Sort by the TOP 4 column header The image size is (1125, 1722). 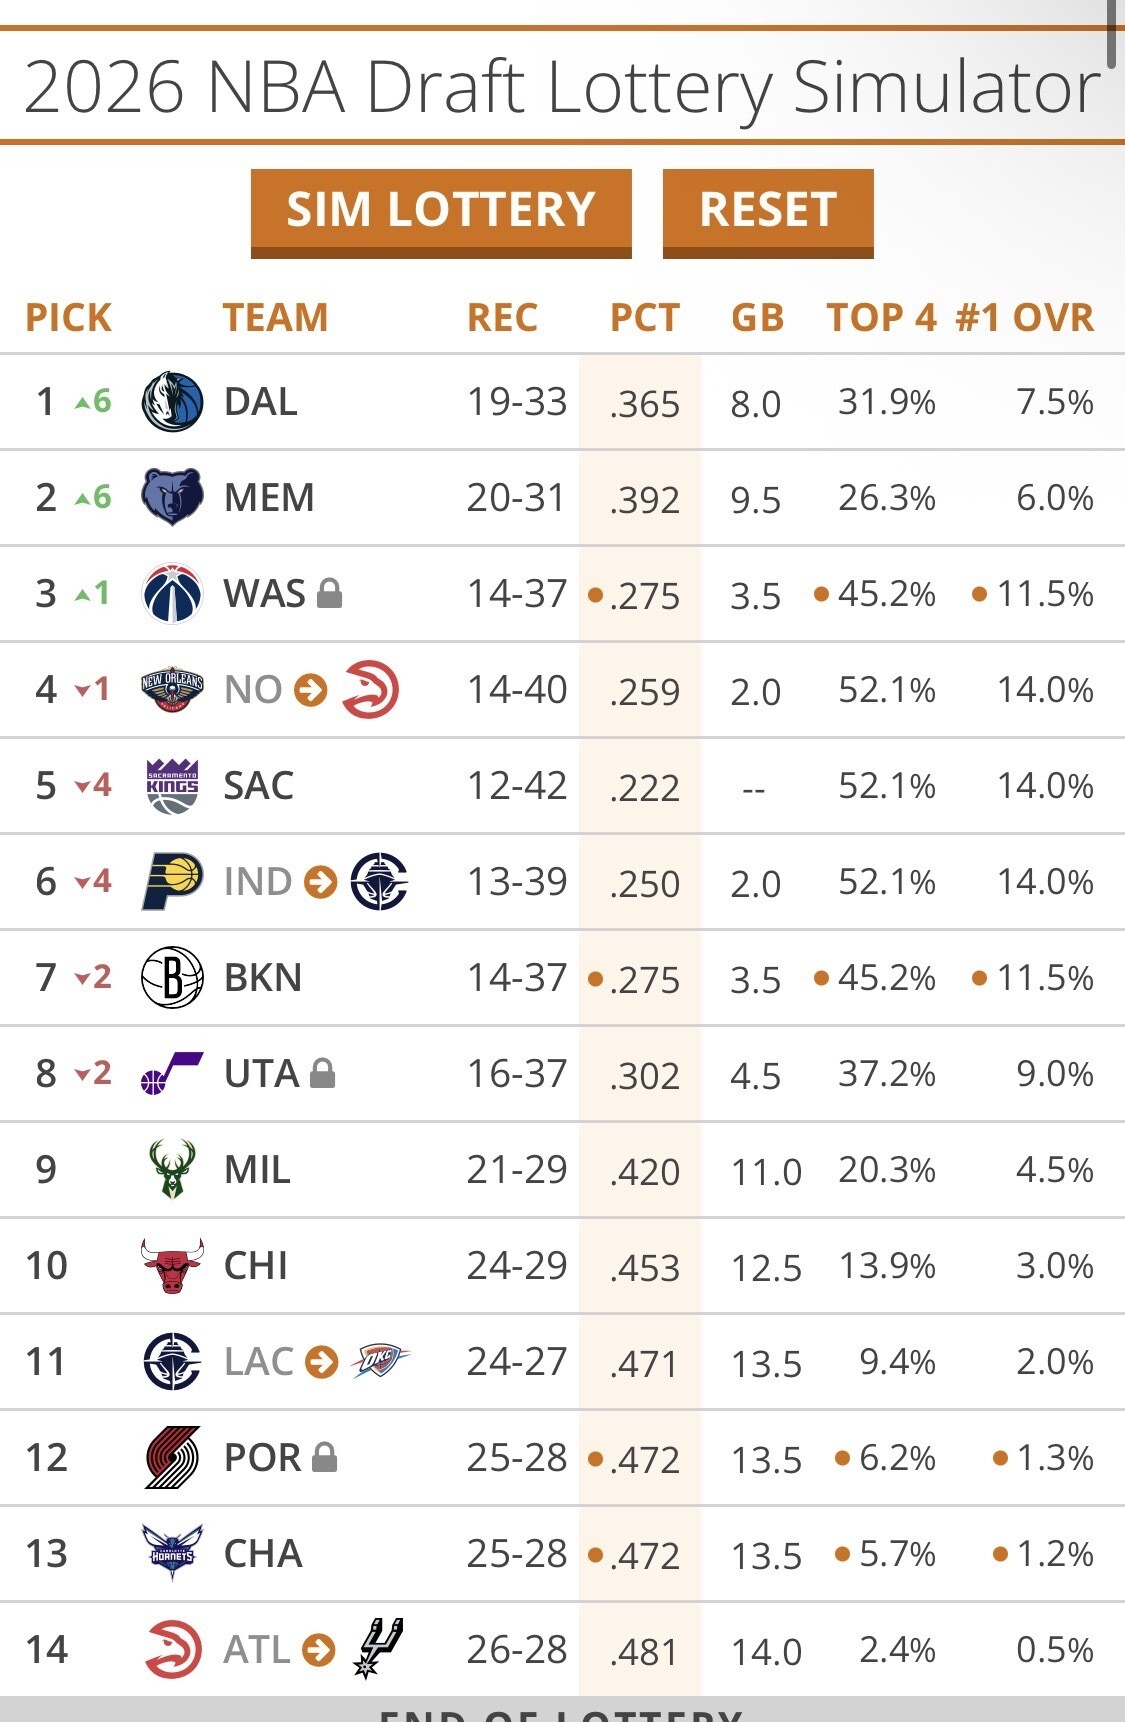coord(881,318)
